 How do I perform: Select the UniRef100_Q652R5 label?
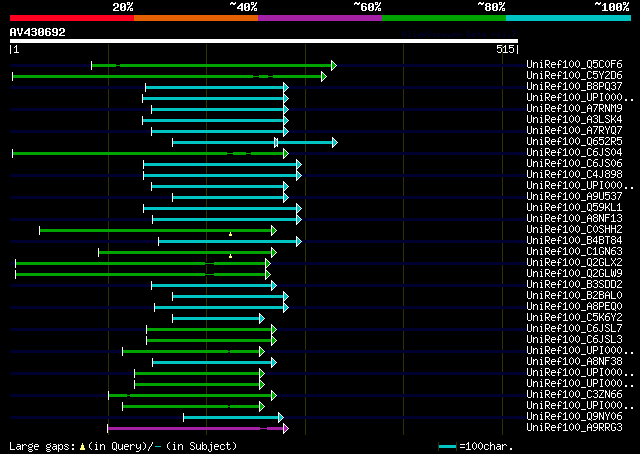click(574, 141)
